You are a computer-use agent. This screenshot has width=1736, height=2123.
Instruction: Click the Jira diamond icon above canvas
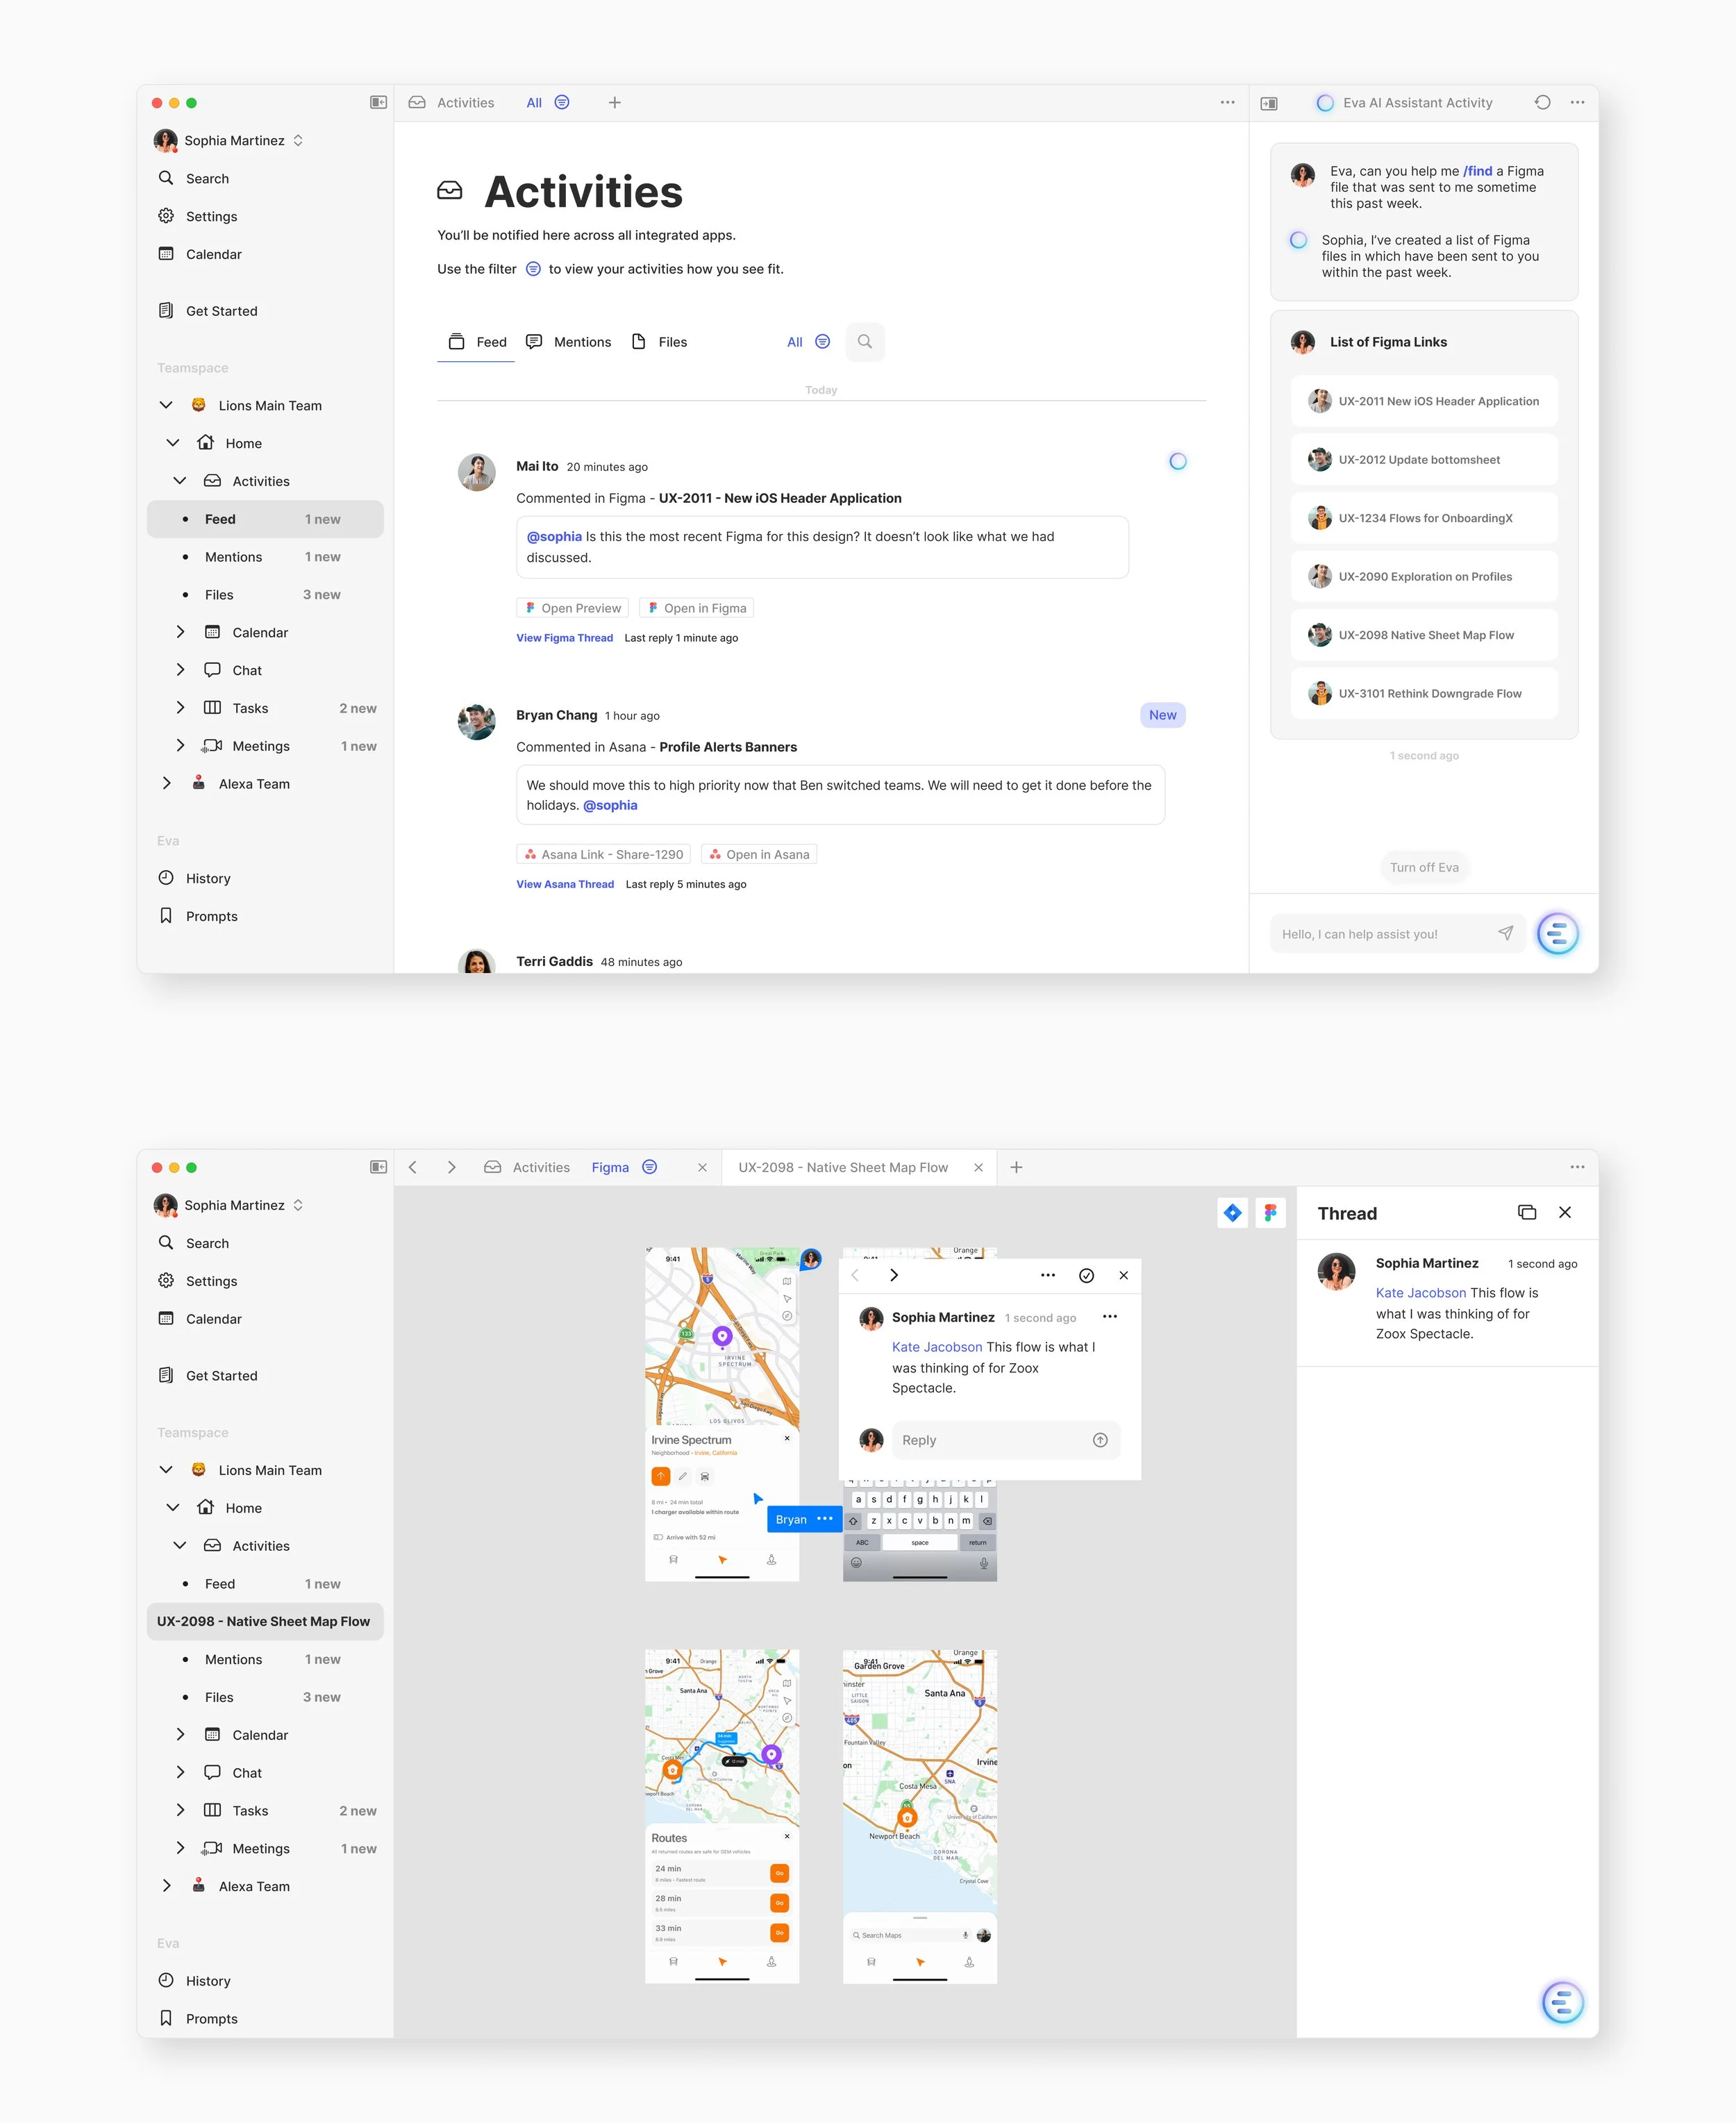pos(1232,1213)
